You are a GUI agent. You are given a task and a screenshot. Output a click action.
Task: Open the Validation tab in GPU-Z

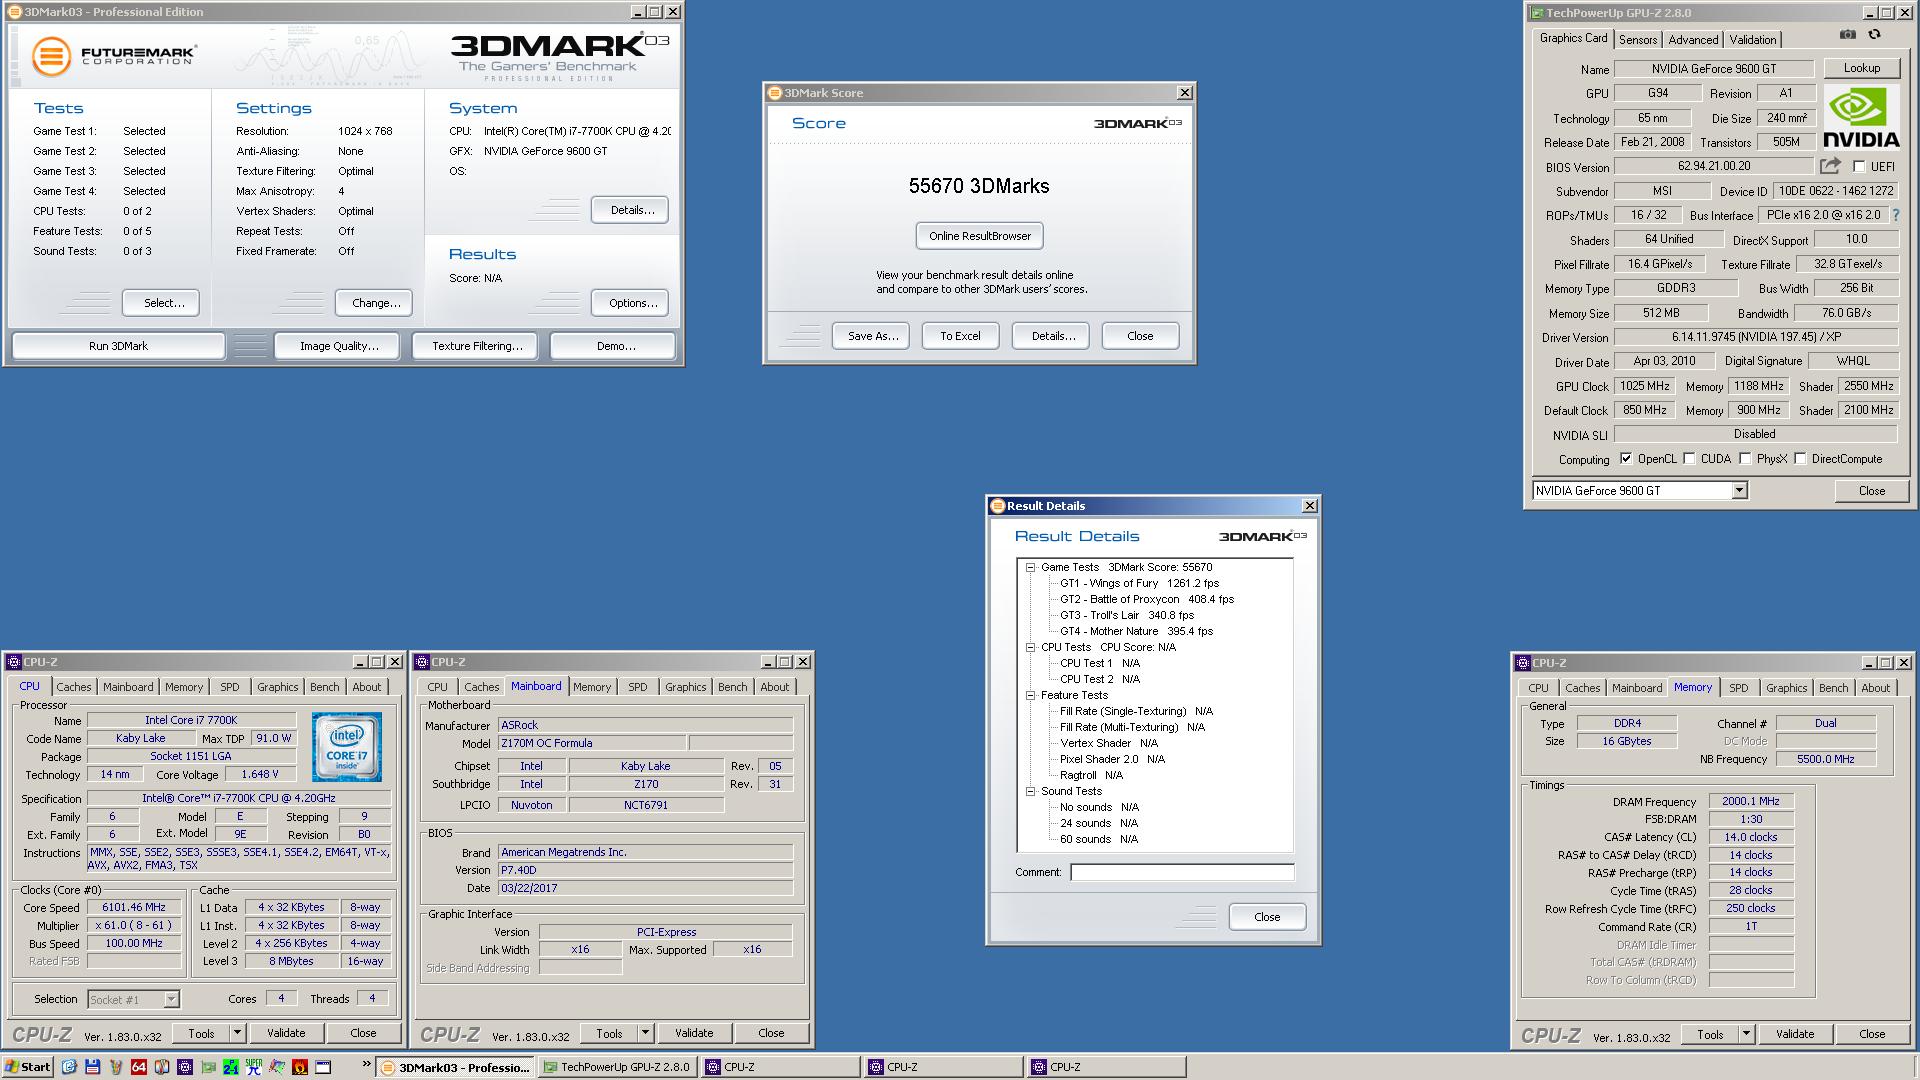[1753, 40]
